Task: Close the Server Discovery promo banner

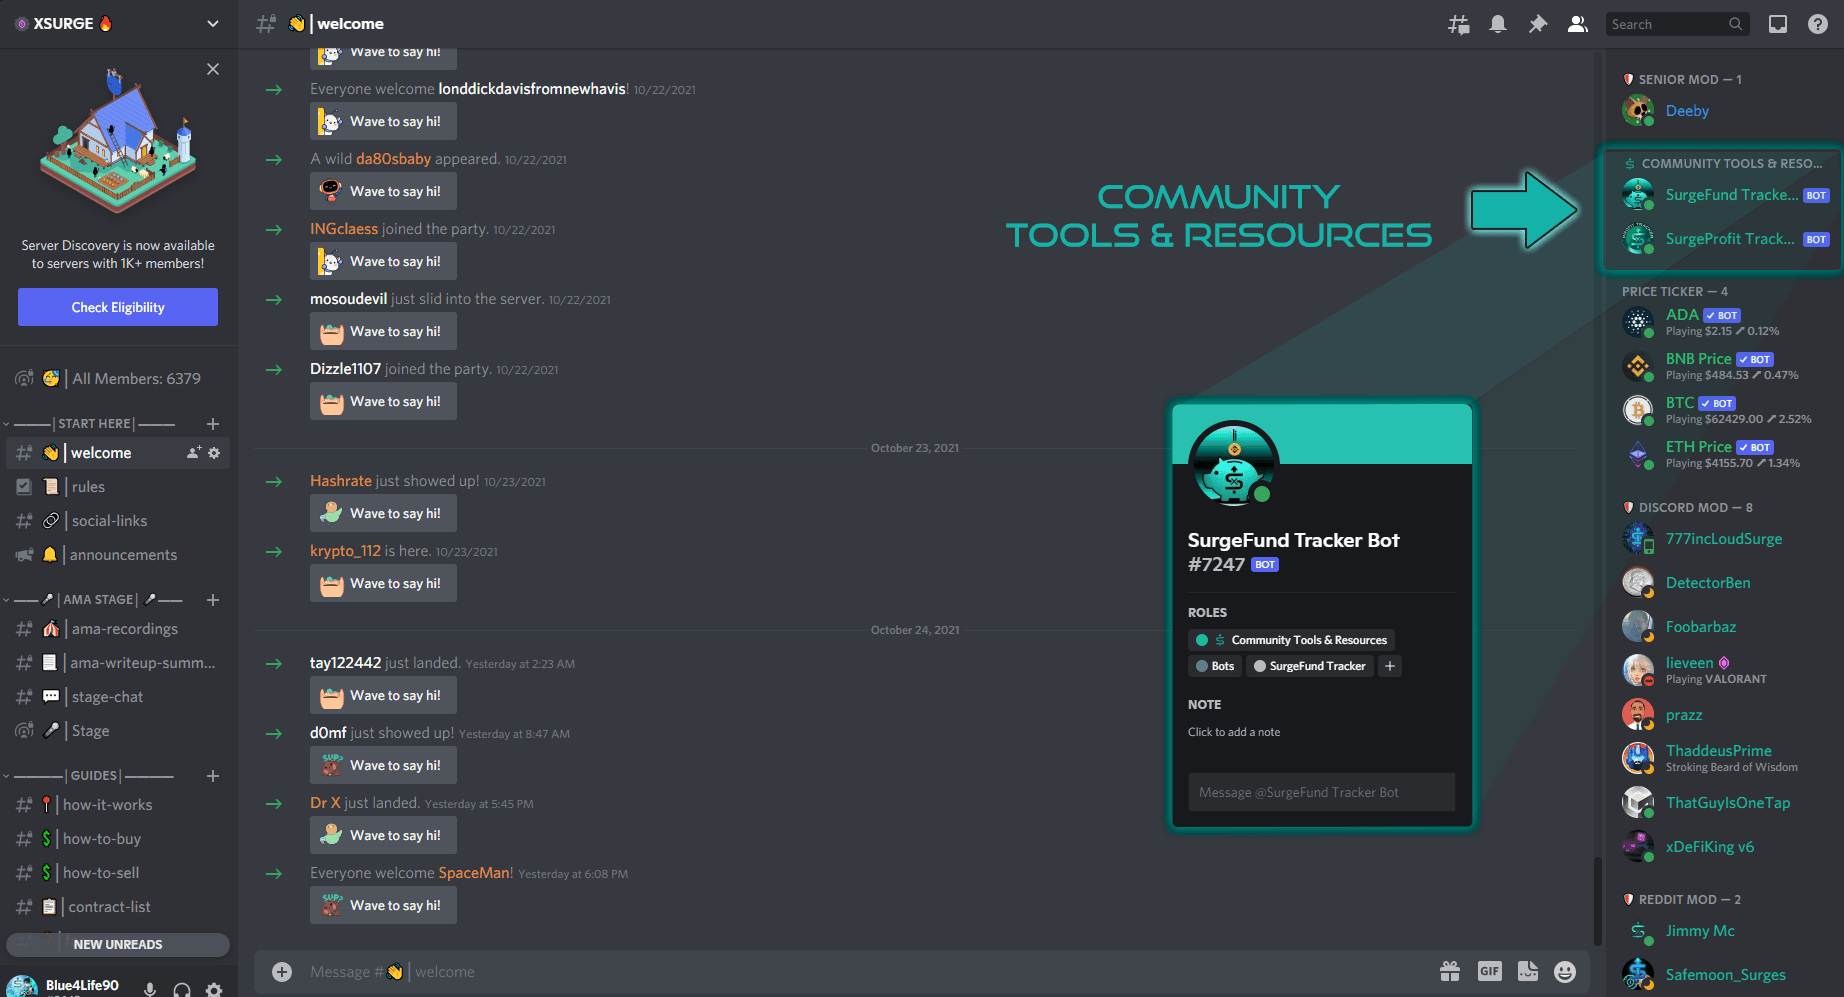Action: coord(213,69)
